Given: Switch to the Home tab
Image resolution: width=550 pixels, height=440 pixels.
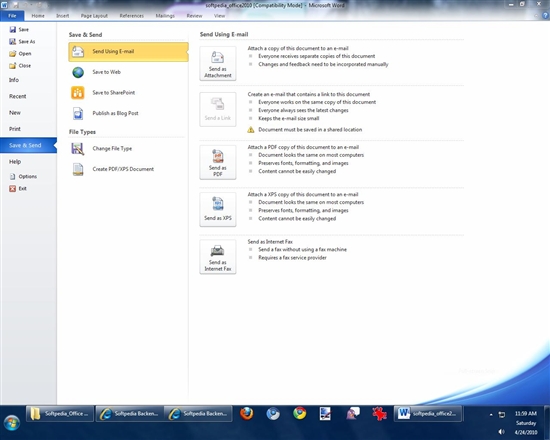Looking at the screenshot, I should [x=38, y=16].
